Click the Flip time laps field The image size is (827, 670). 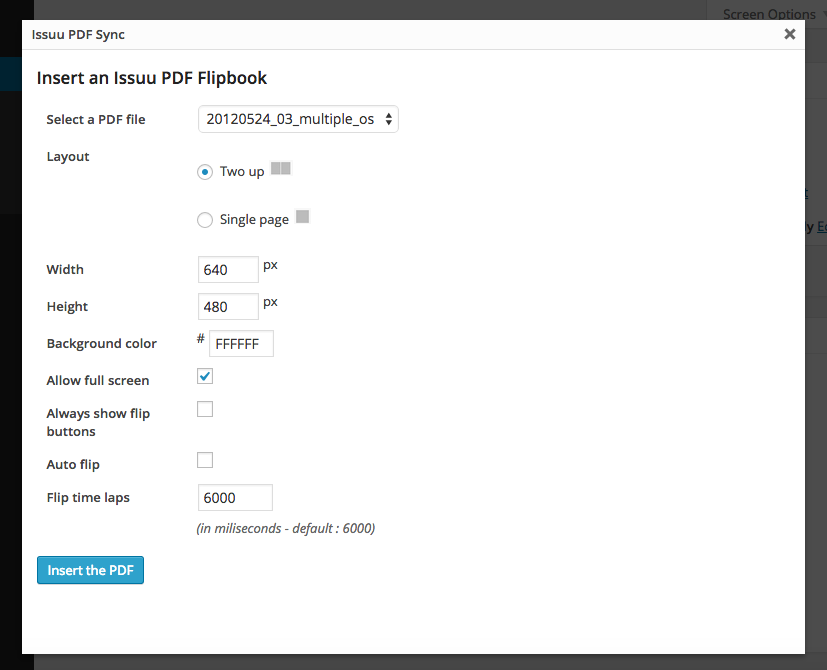click(x=235, y=497)
